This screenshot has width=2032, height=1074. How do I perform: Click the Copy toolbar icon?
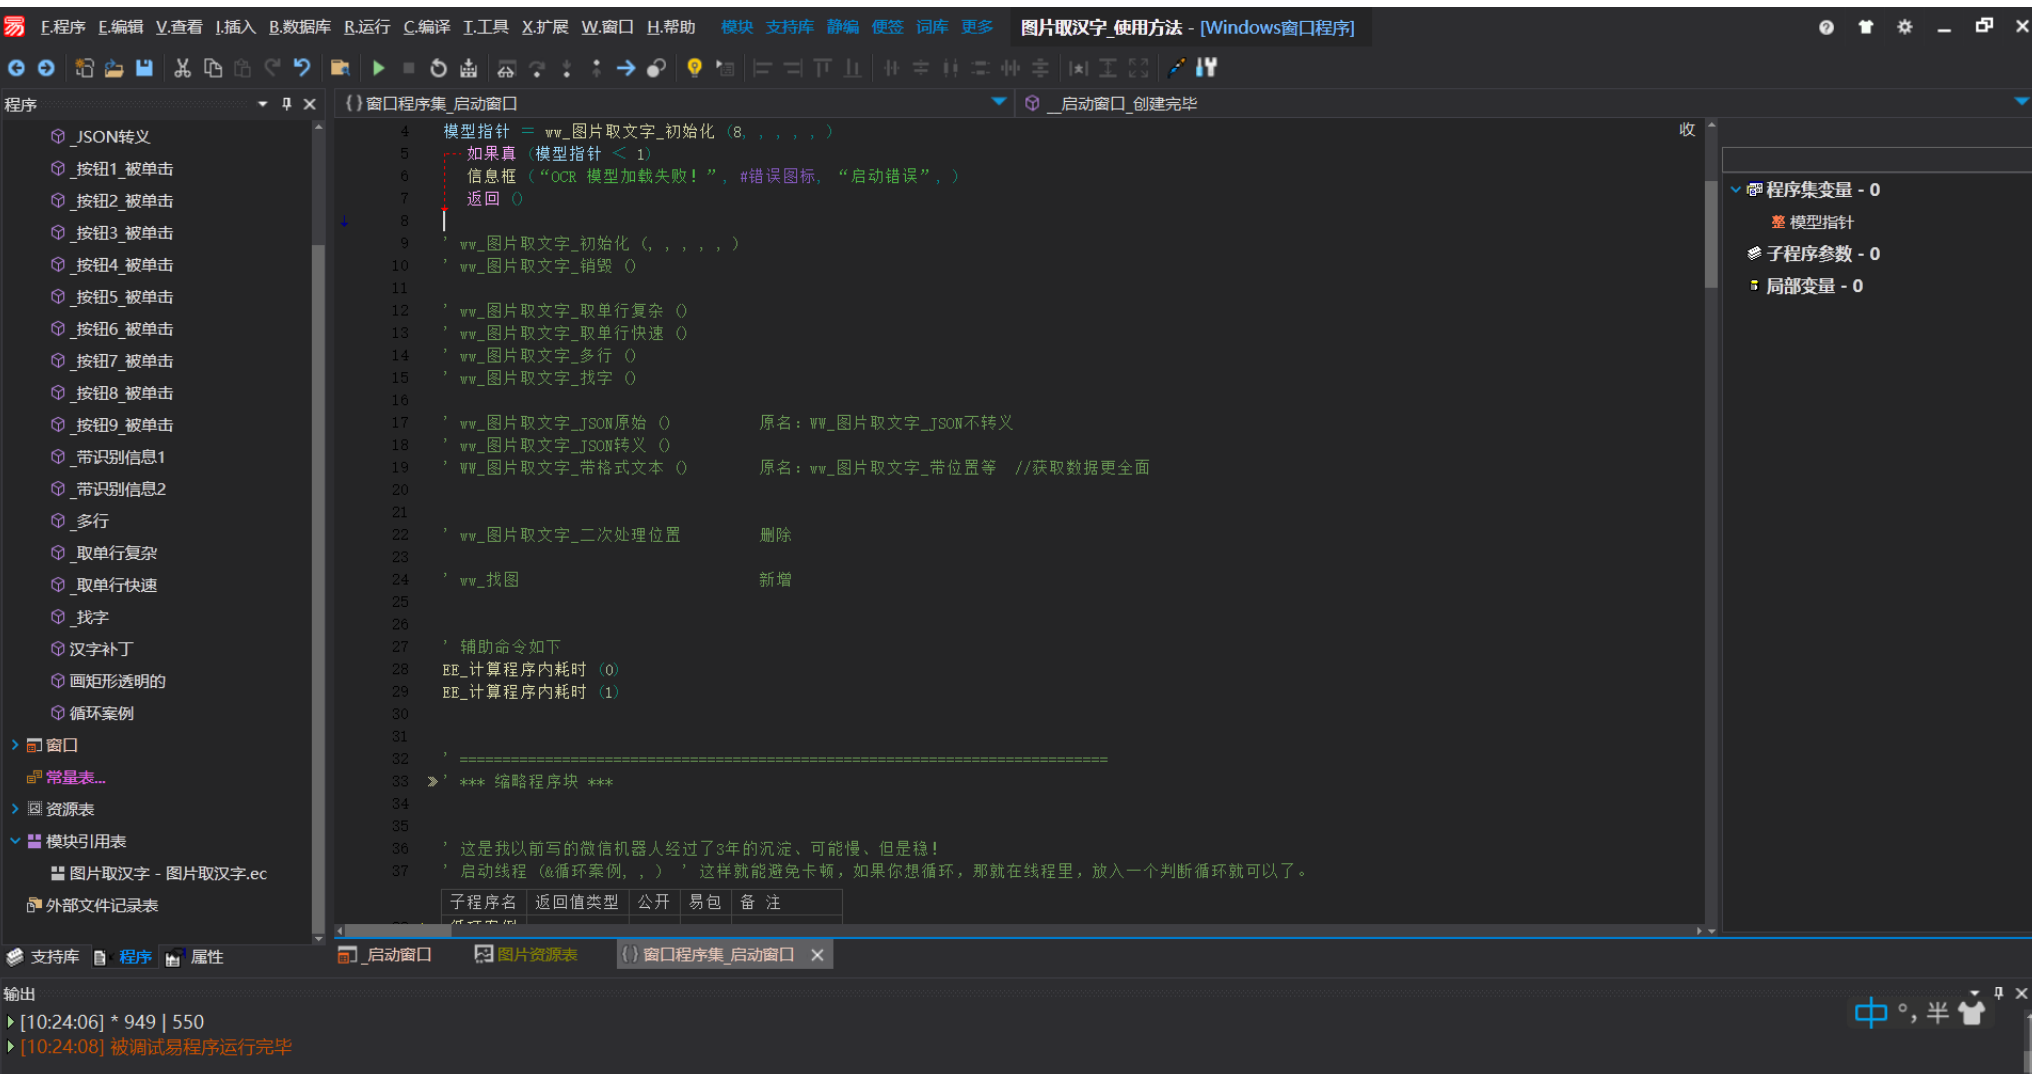click(212, 68)
